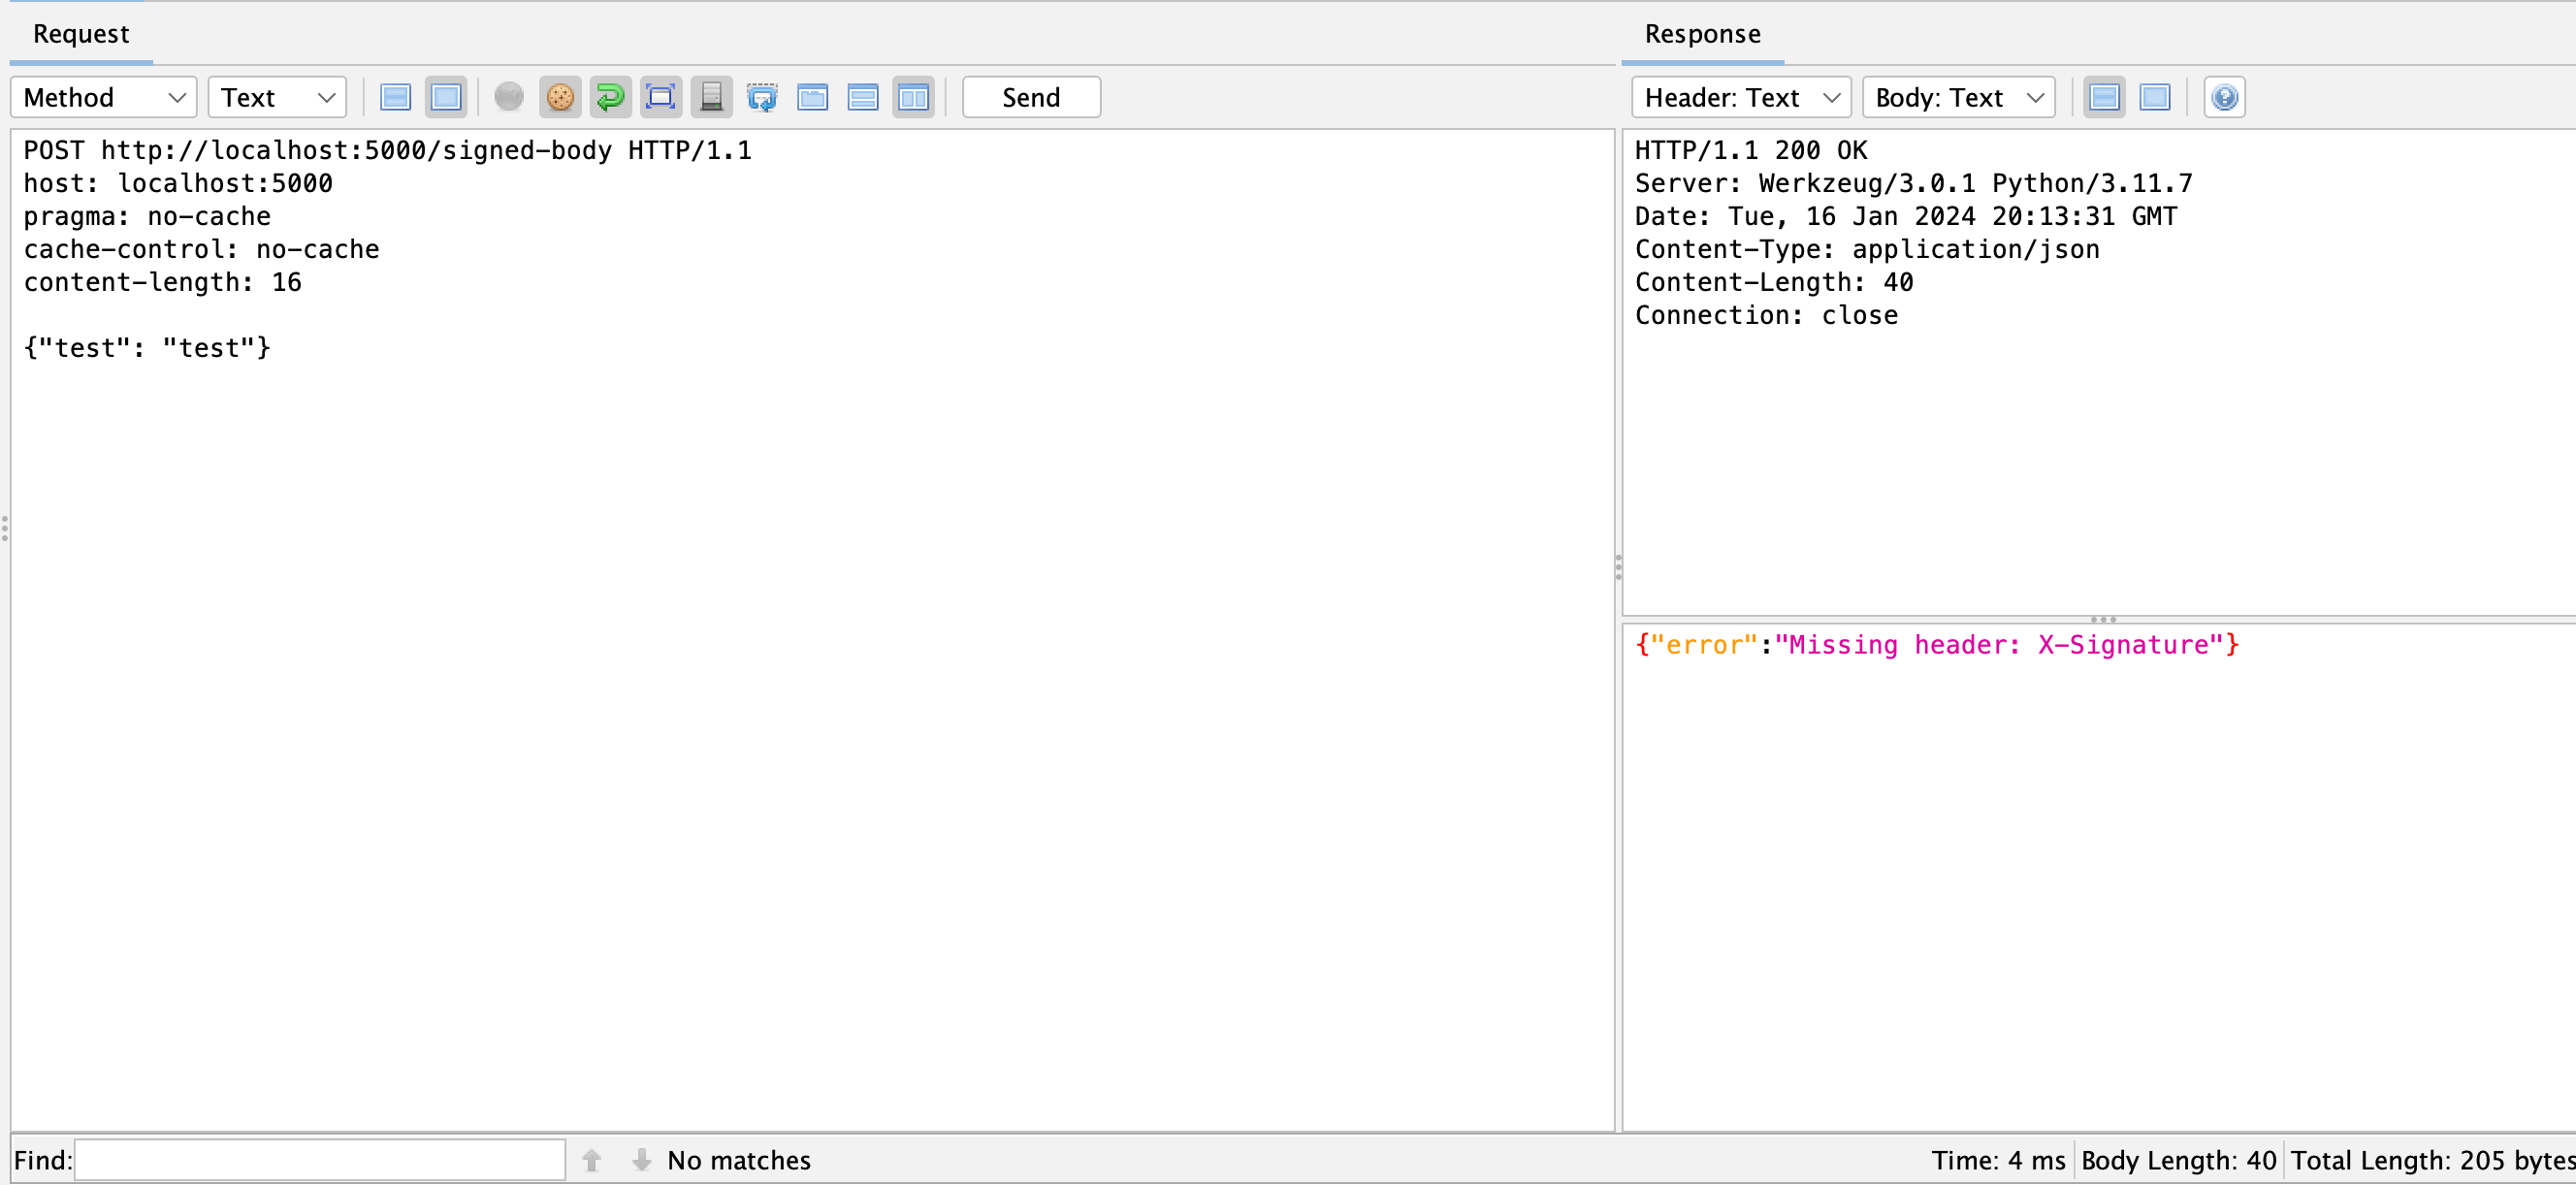Expand the request Text view dropdown
Image resolution: width=2576 pixels, height=1185 pixels.
click(x=277, y=97)
